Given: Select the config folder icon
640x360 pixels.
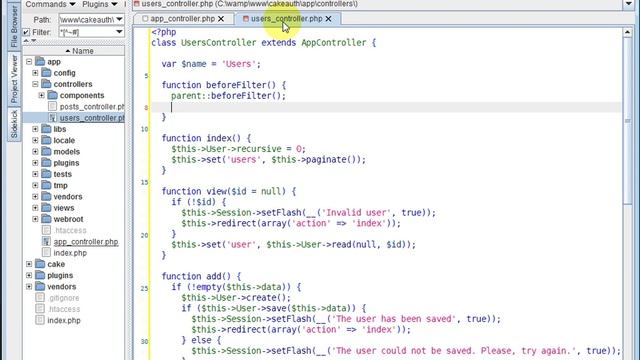Looking at the screenshot, I should 46,73.
